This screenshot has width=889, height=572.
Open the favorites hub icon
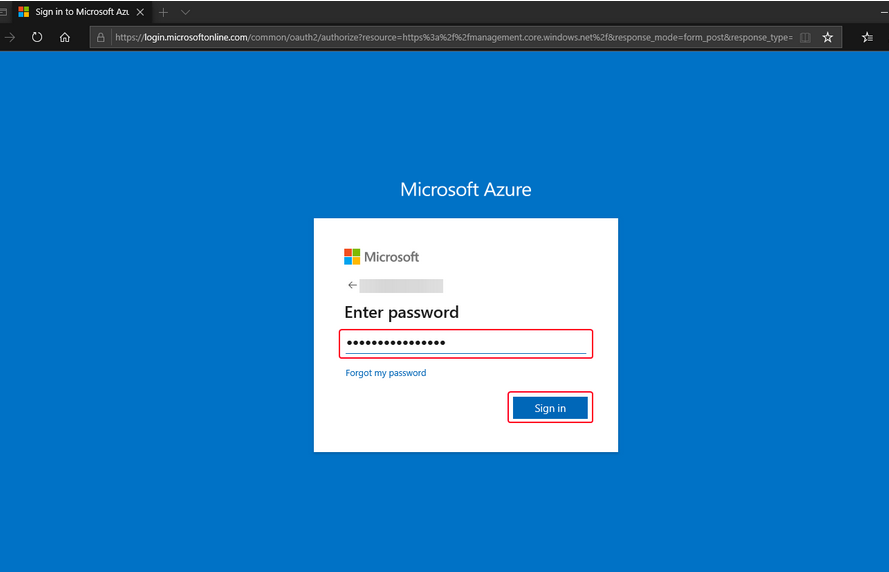point(867,37)
